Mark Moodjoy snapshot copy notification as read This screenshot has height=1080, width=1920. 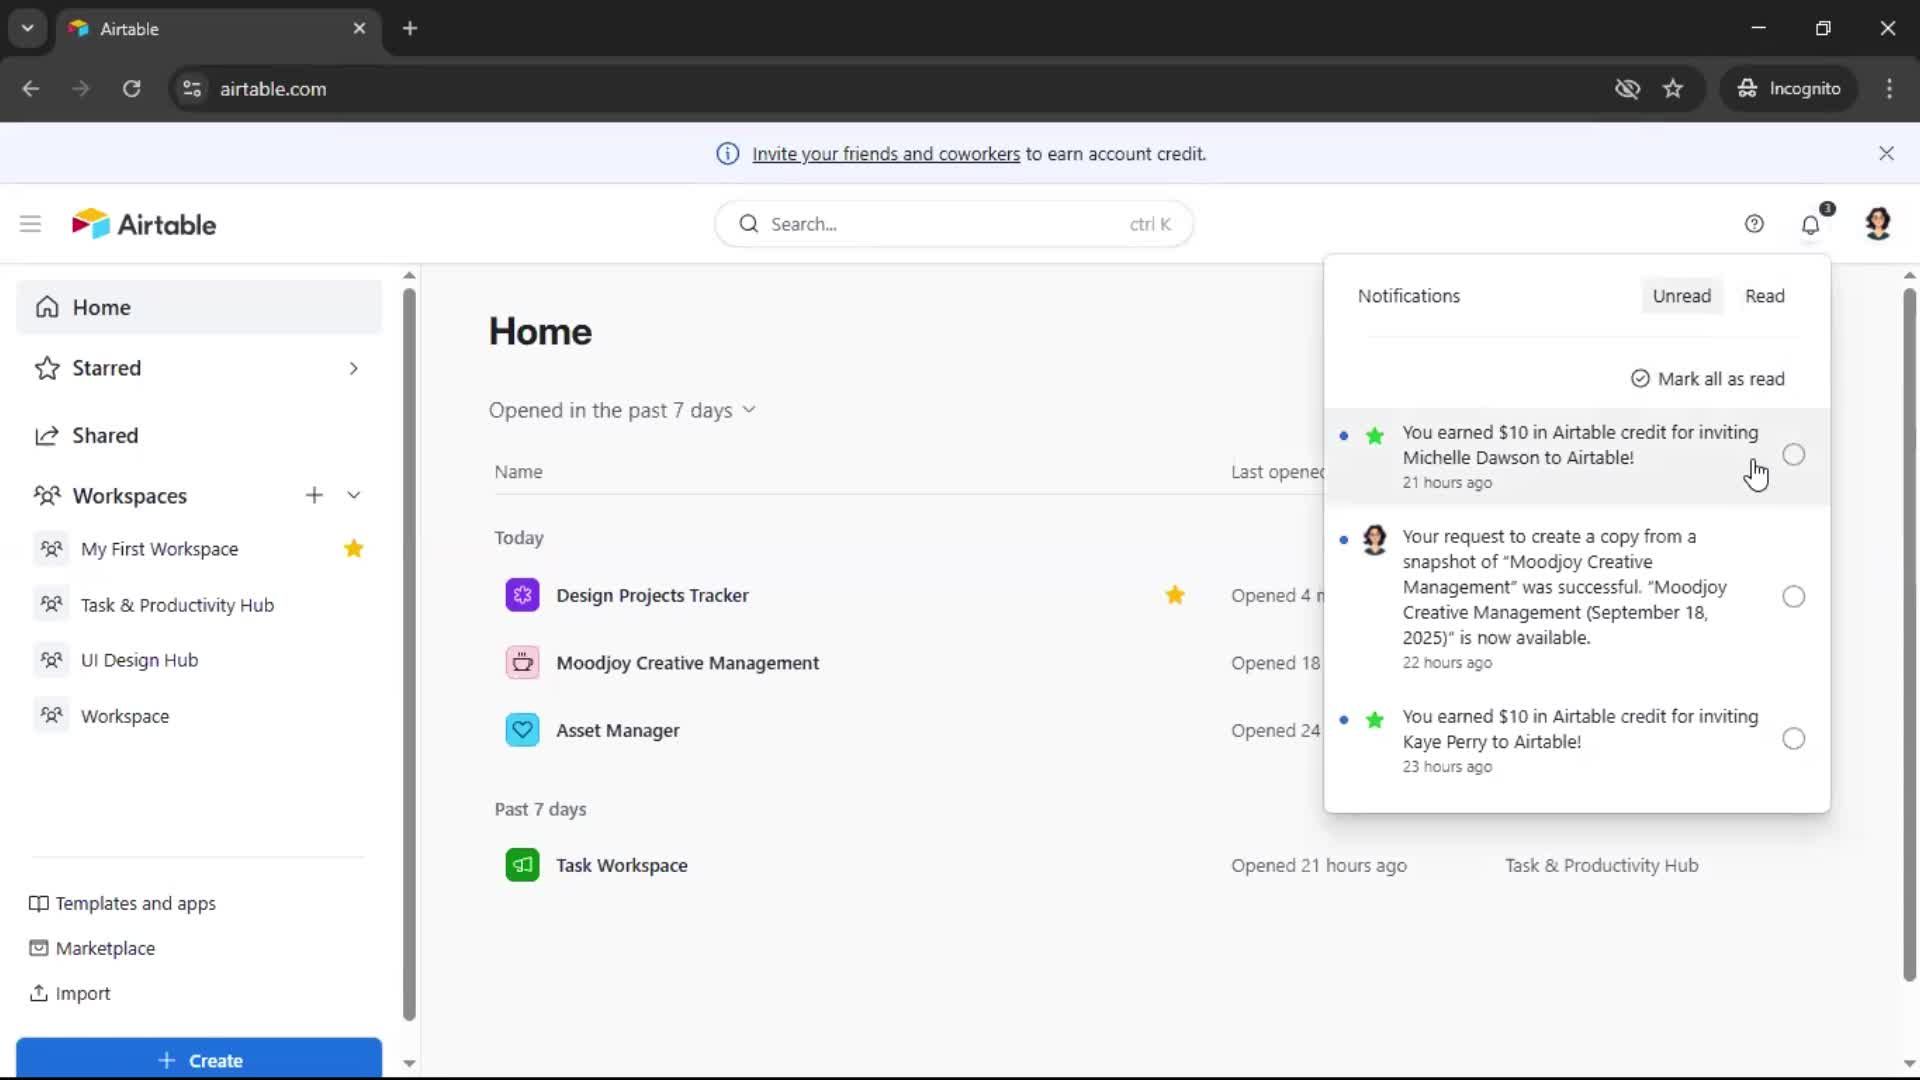(1794, 597)
